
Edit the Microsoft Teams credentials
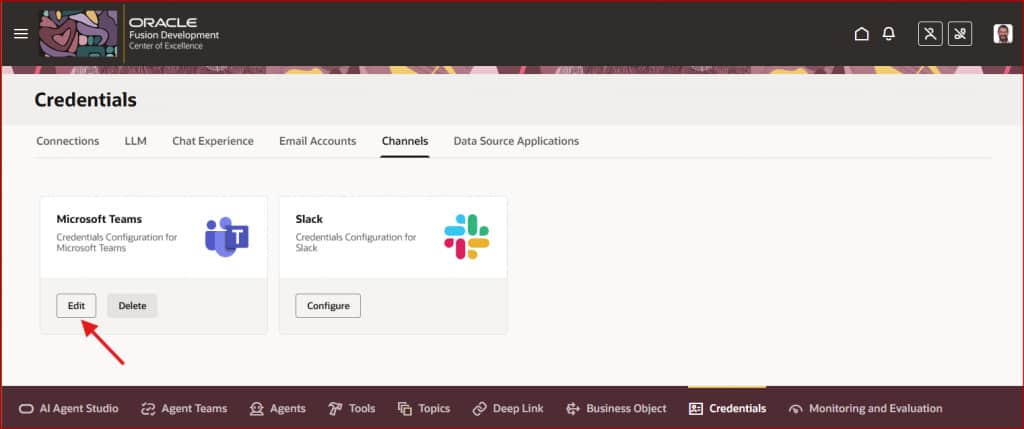click(x=76, y=306)
